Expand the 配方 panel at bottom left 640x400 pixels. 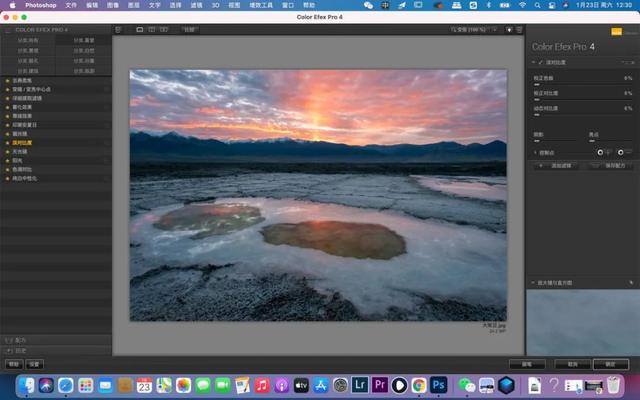[x=20, y=340]
